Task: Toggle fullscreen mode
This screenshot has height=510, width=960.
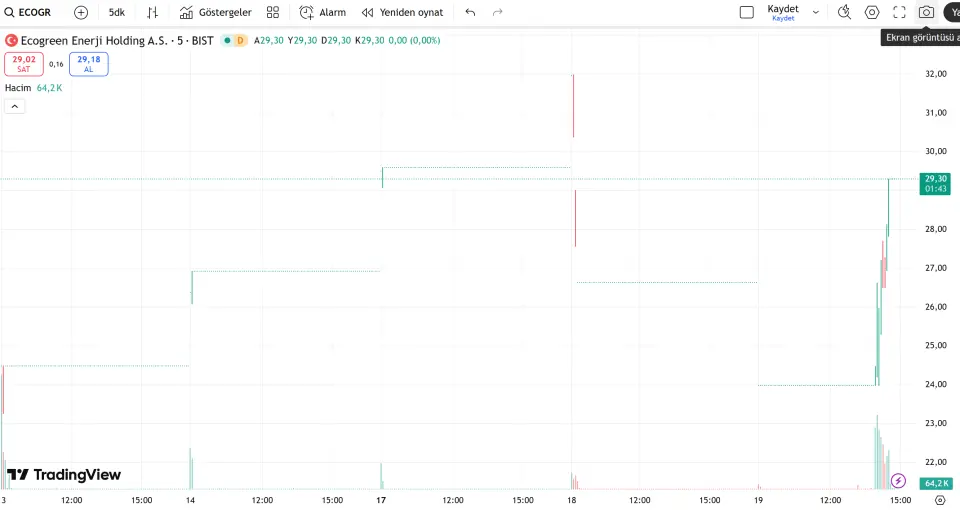Action: pos(899,12)
